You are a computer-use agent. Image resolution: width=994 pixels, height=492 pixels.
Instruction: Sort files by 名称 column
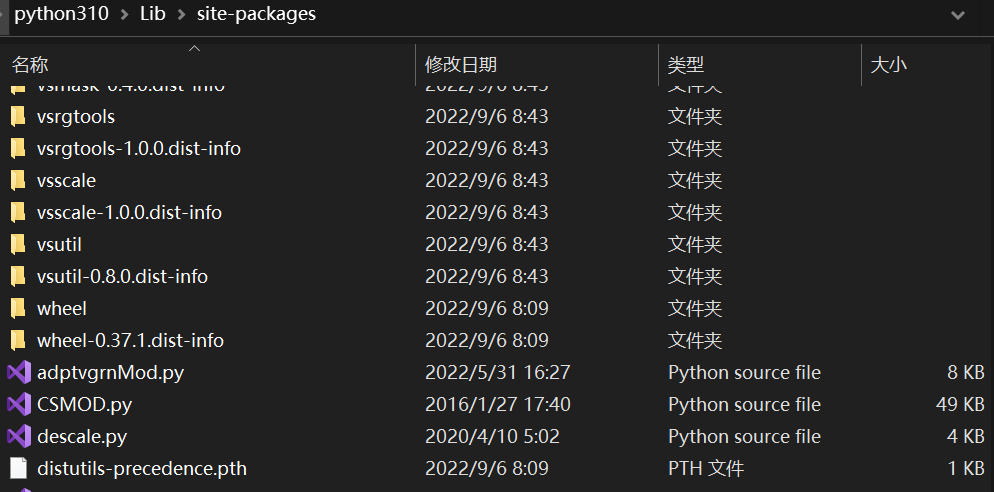pos(30,65)
